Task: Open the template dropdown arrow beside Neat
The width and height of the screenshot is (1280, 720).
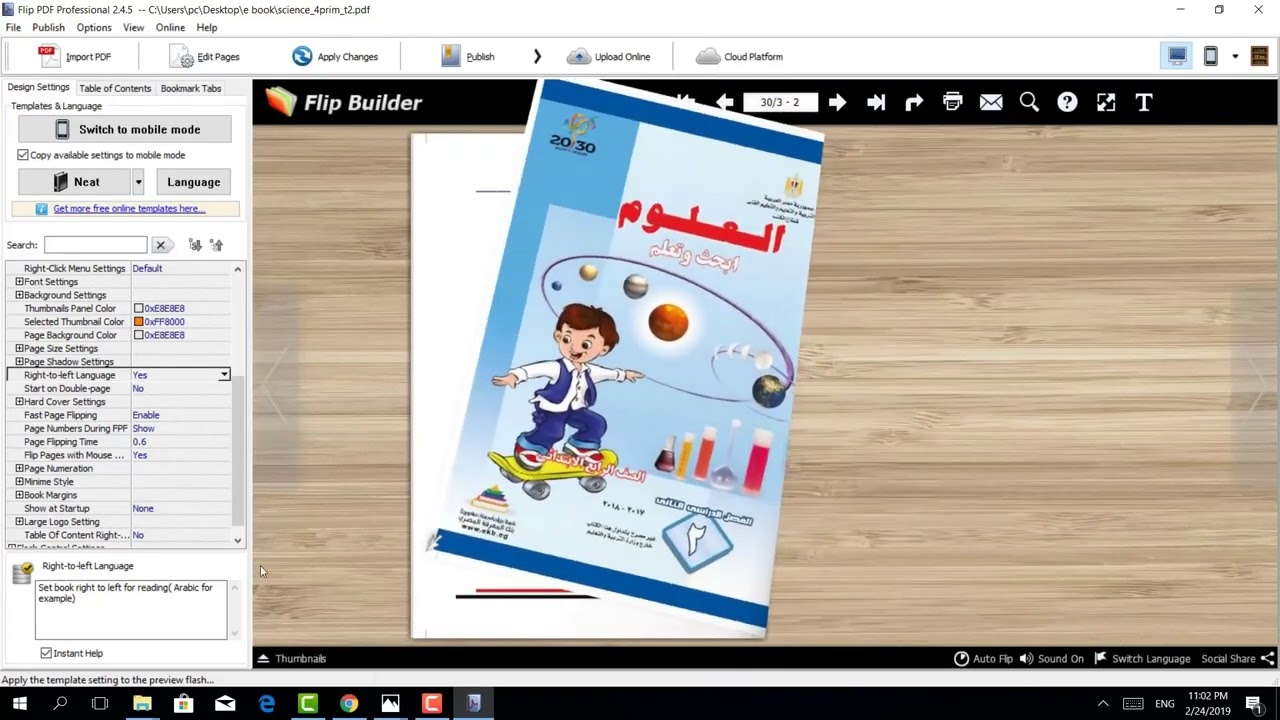Action: [138, 182]
